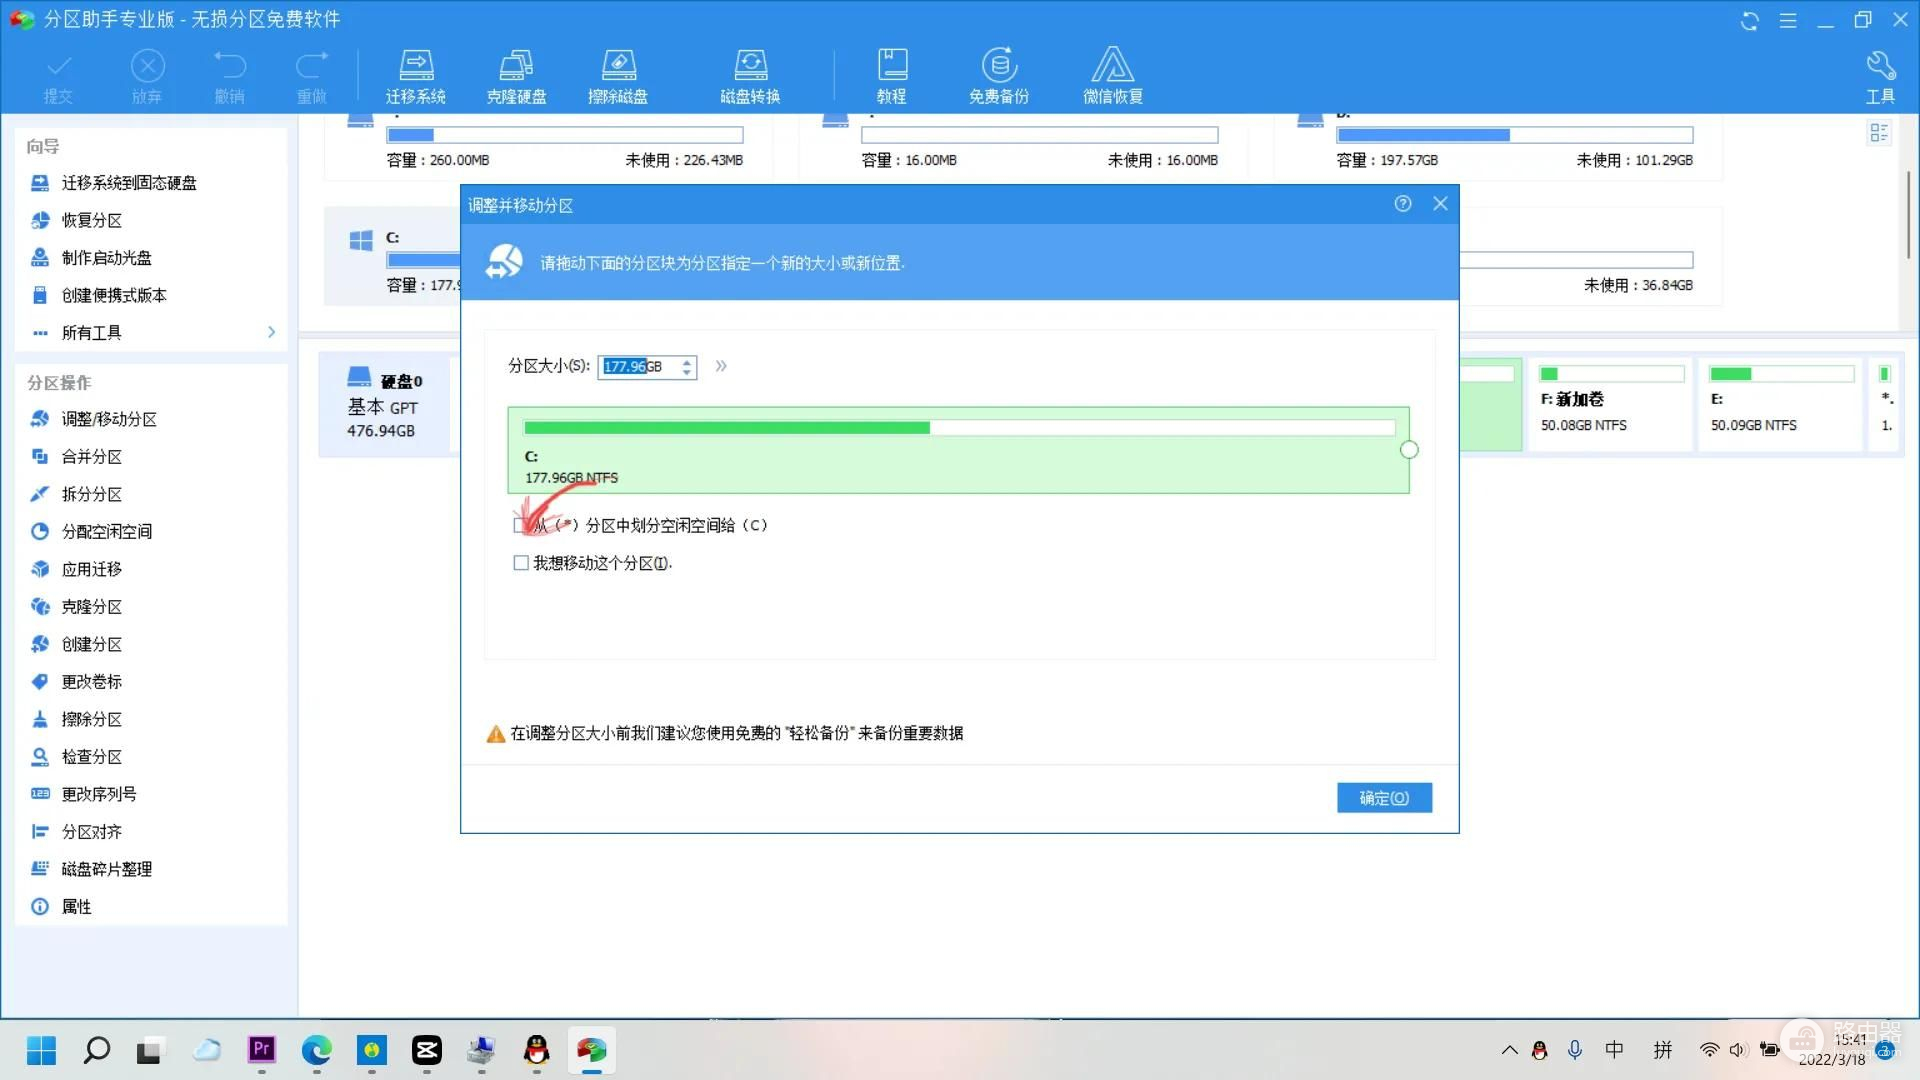The width and height of the screenshot is (1920, 1080).
Task: Increase partition size with the spinner arrow
Action: tap(687, 361)
